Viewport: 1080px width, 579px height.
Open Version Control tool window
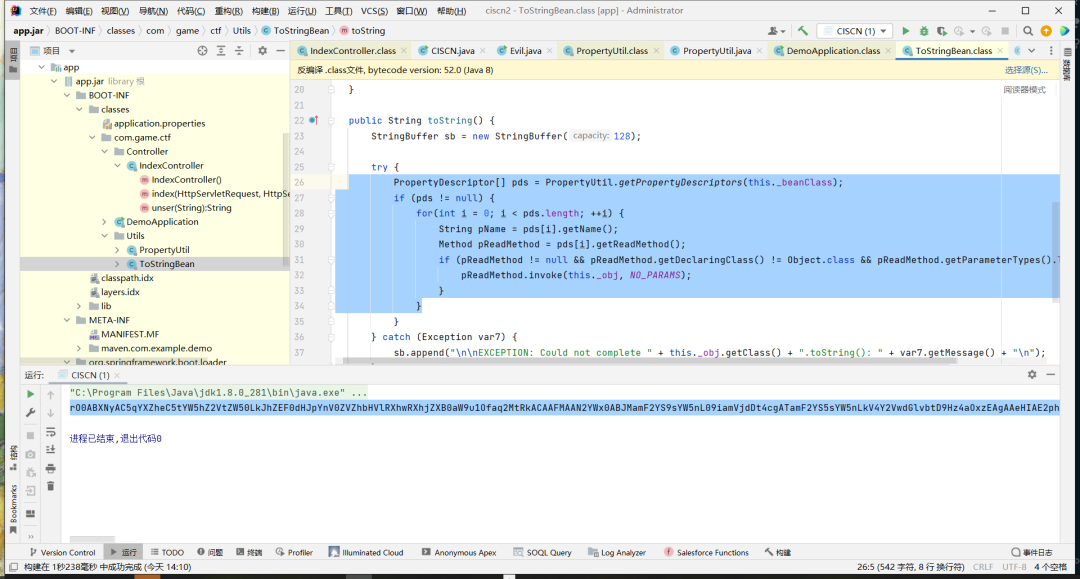point(62,552)
